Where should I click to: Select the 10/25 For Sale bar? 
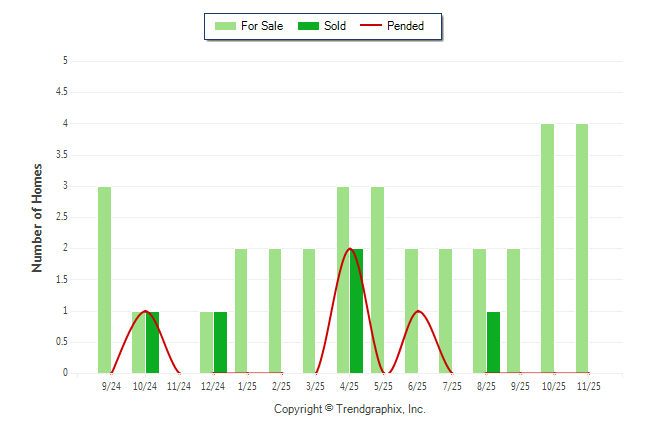pos(547,248)
